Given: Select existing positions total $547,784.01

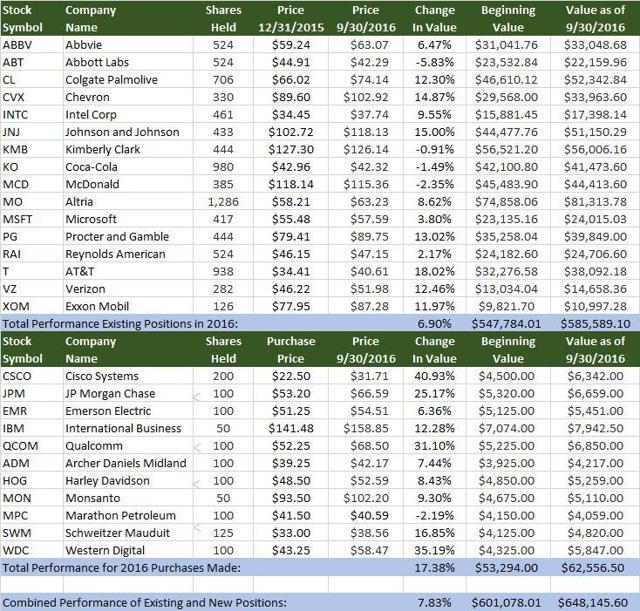Looking at the screenshot, I should [508, 324].
